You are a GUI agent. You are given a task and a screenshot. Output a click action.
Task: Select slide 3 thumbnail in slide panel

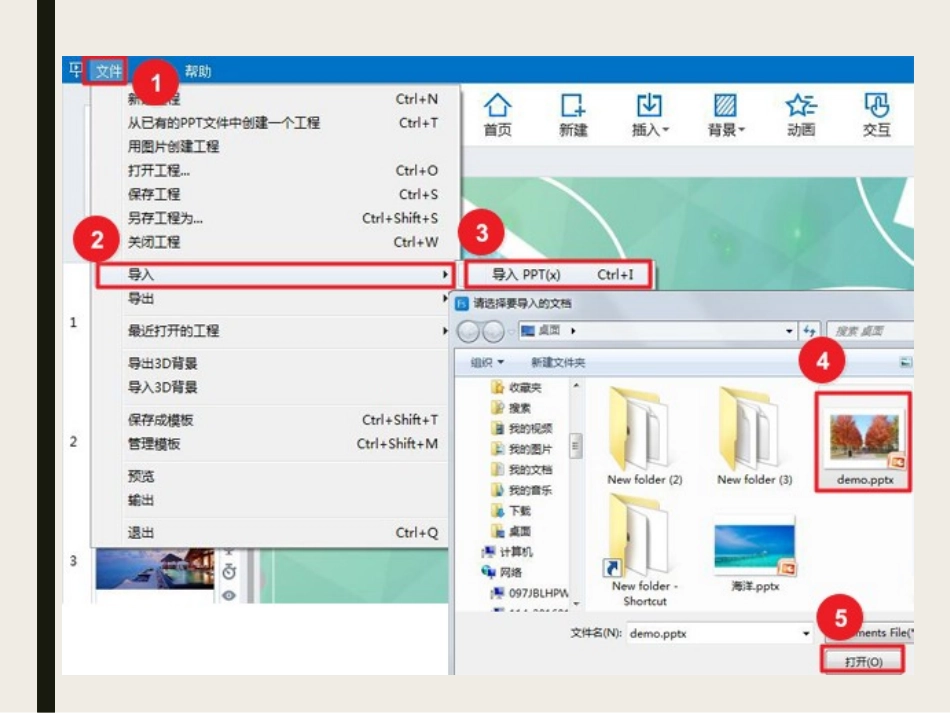point(154,568)
